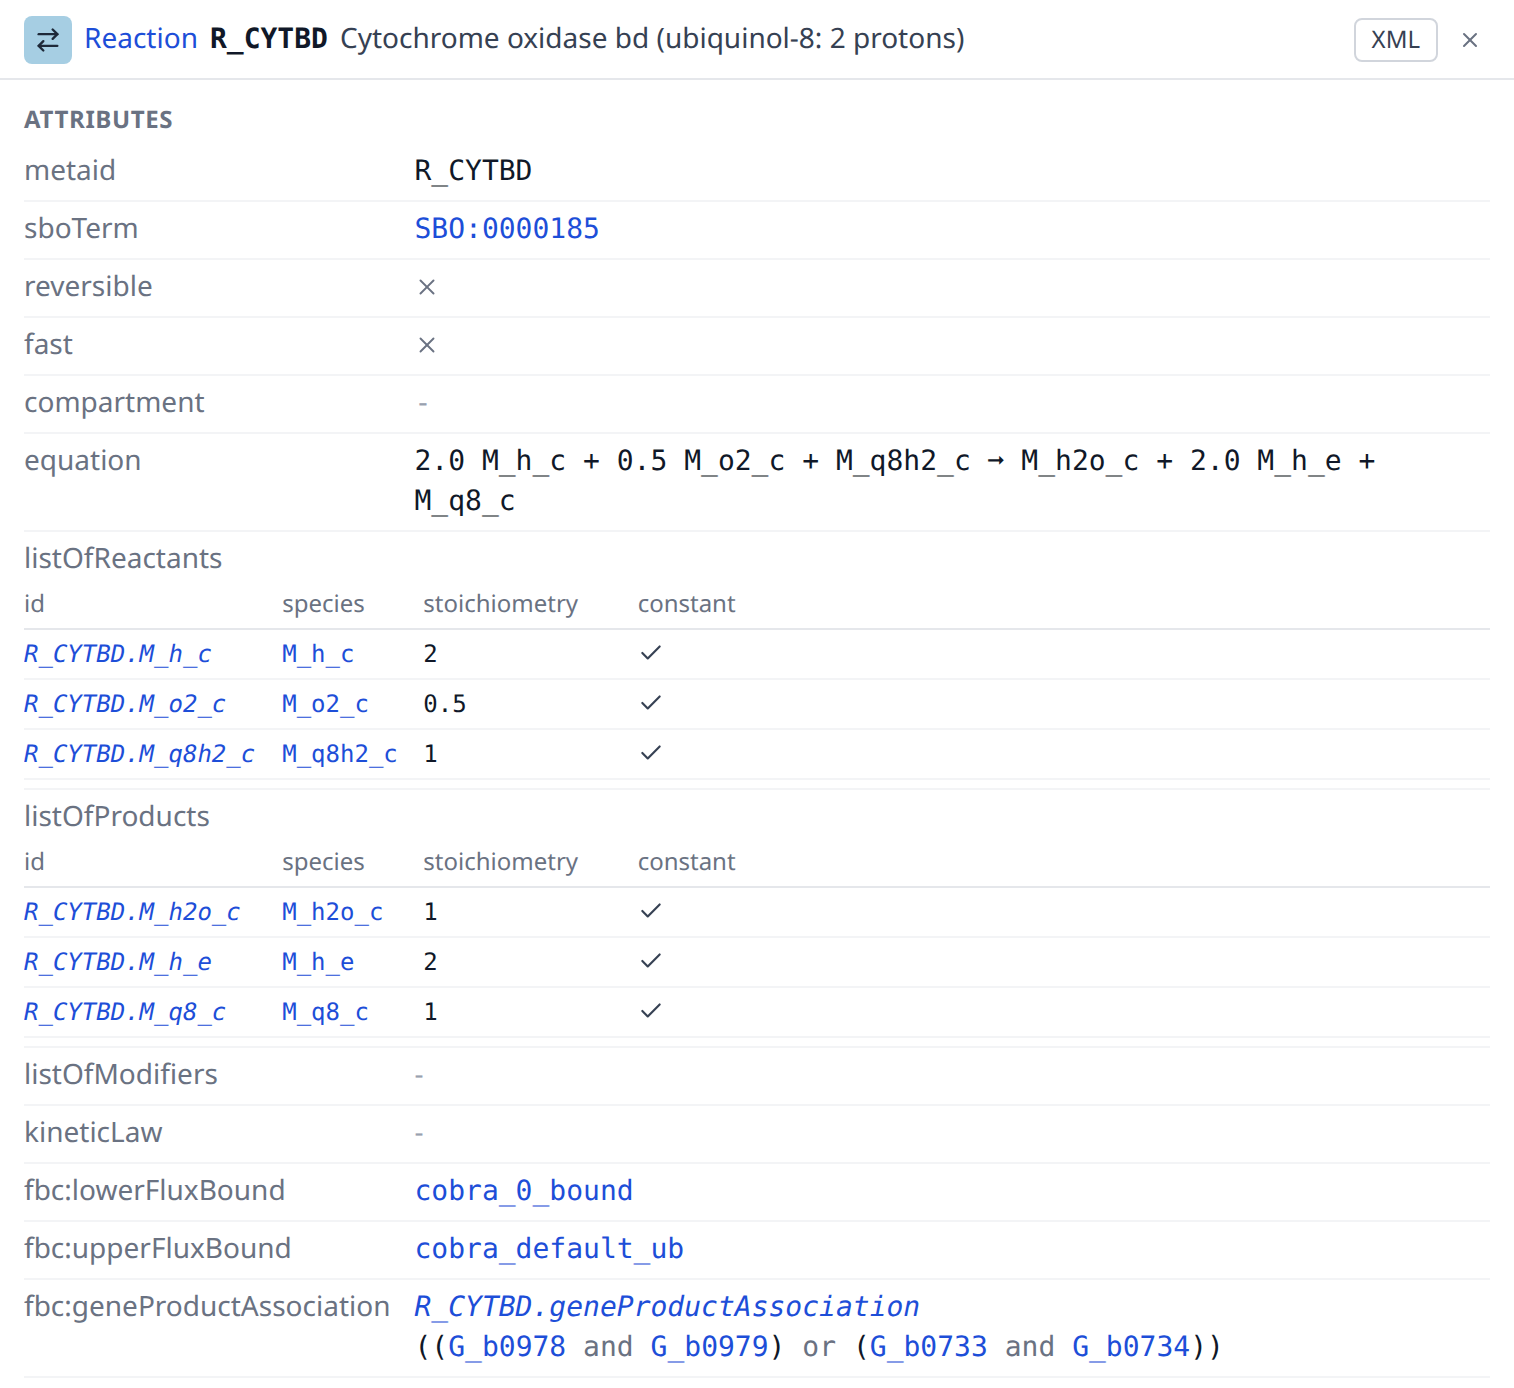1514x1388 pixels.
Task: Click the Reaction type link in header
Action: tap(141, 39)
